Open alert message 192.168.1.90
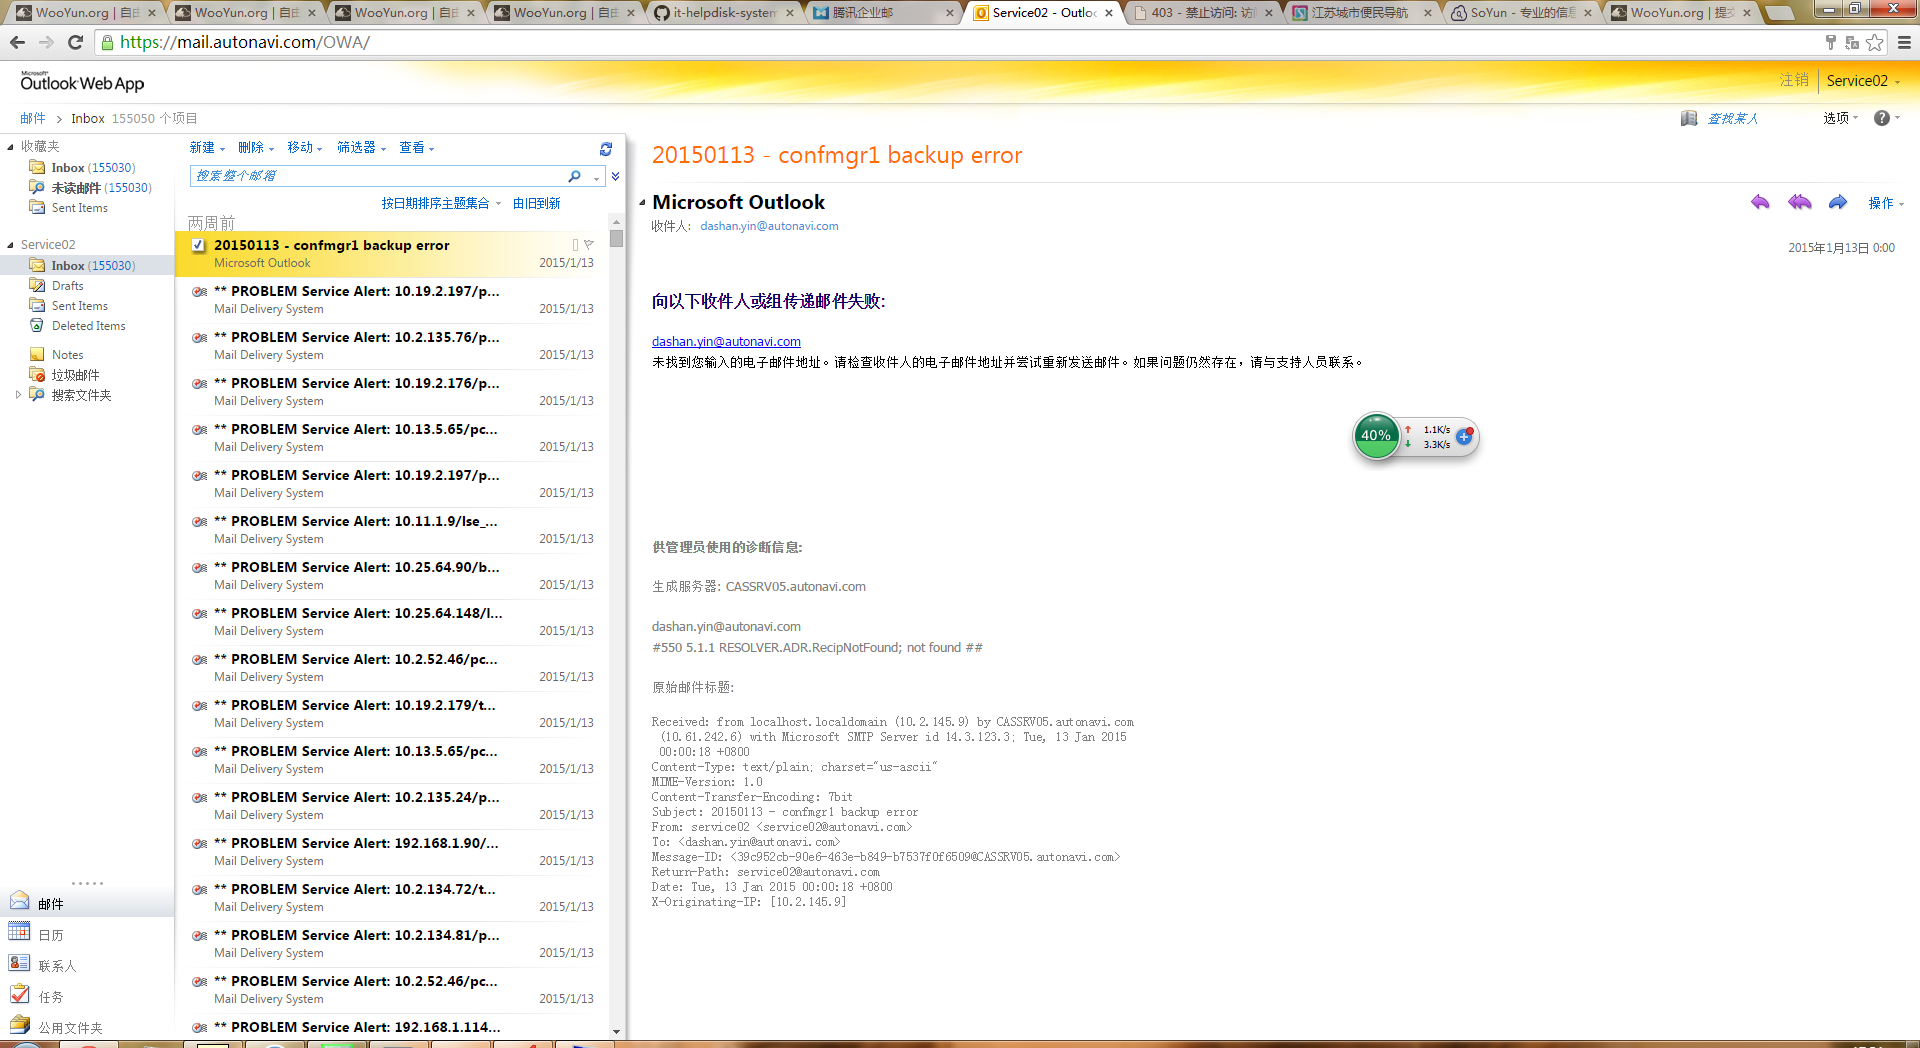This screenshot has width=1920, height=1048. click(x=393, y=852)
